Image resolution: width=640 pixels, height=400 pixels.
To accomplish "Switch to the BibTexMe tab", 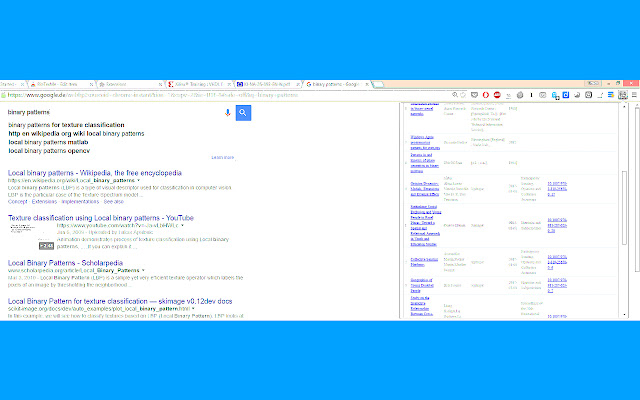I will coord(59,84).
